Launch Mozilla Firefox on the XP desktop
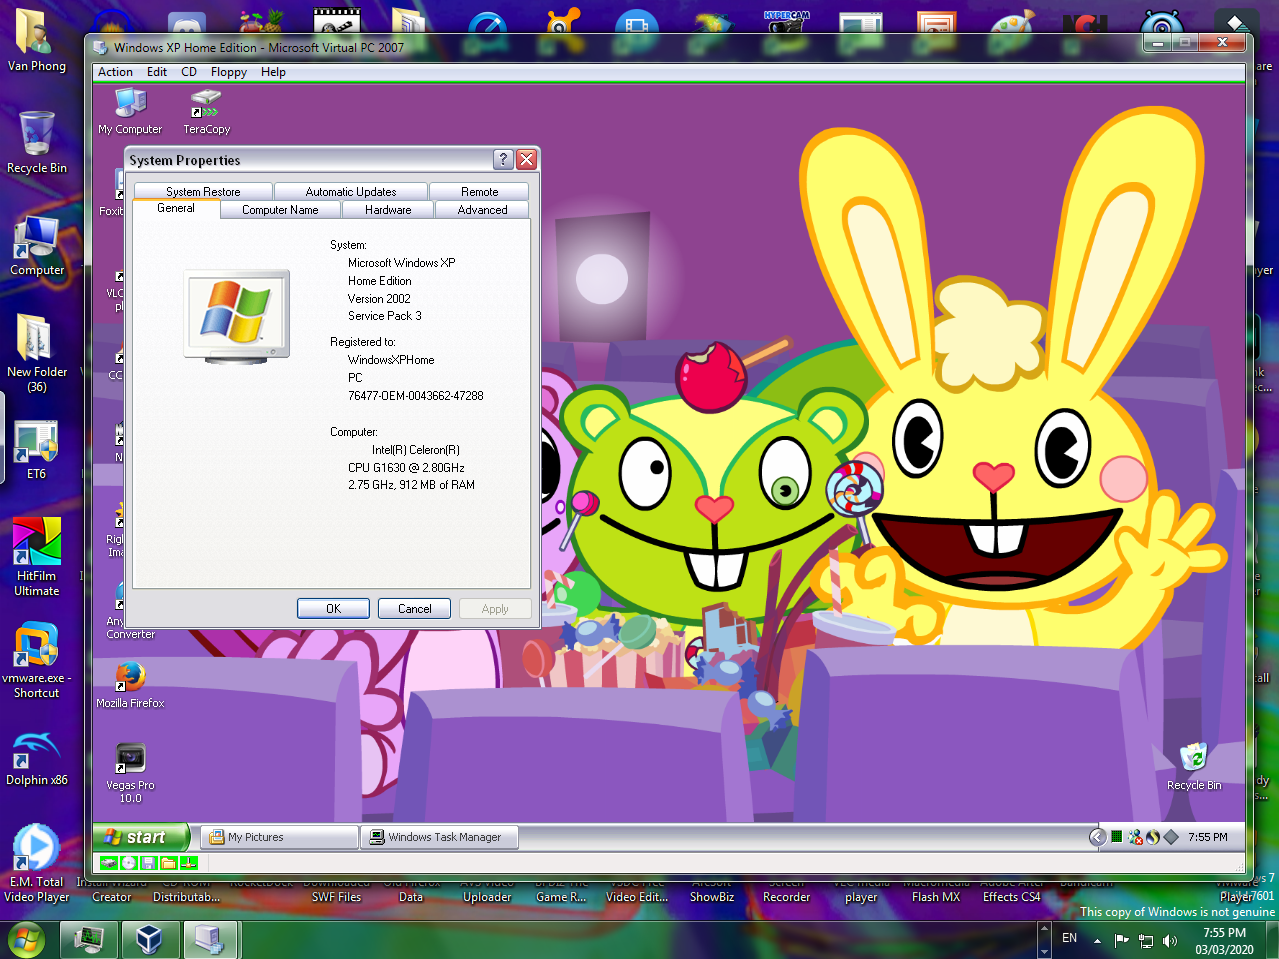The image size is (1279, 959). pyautogui.click(x=130, y=685)
